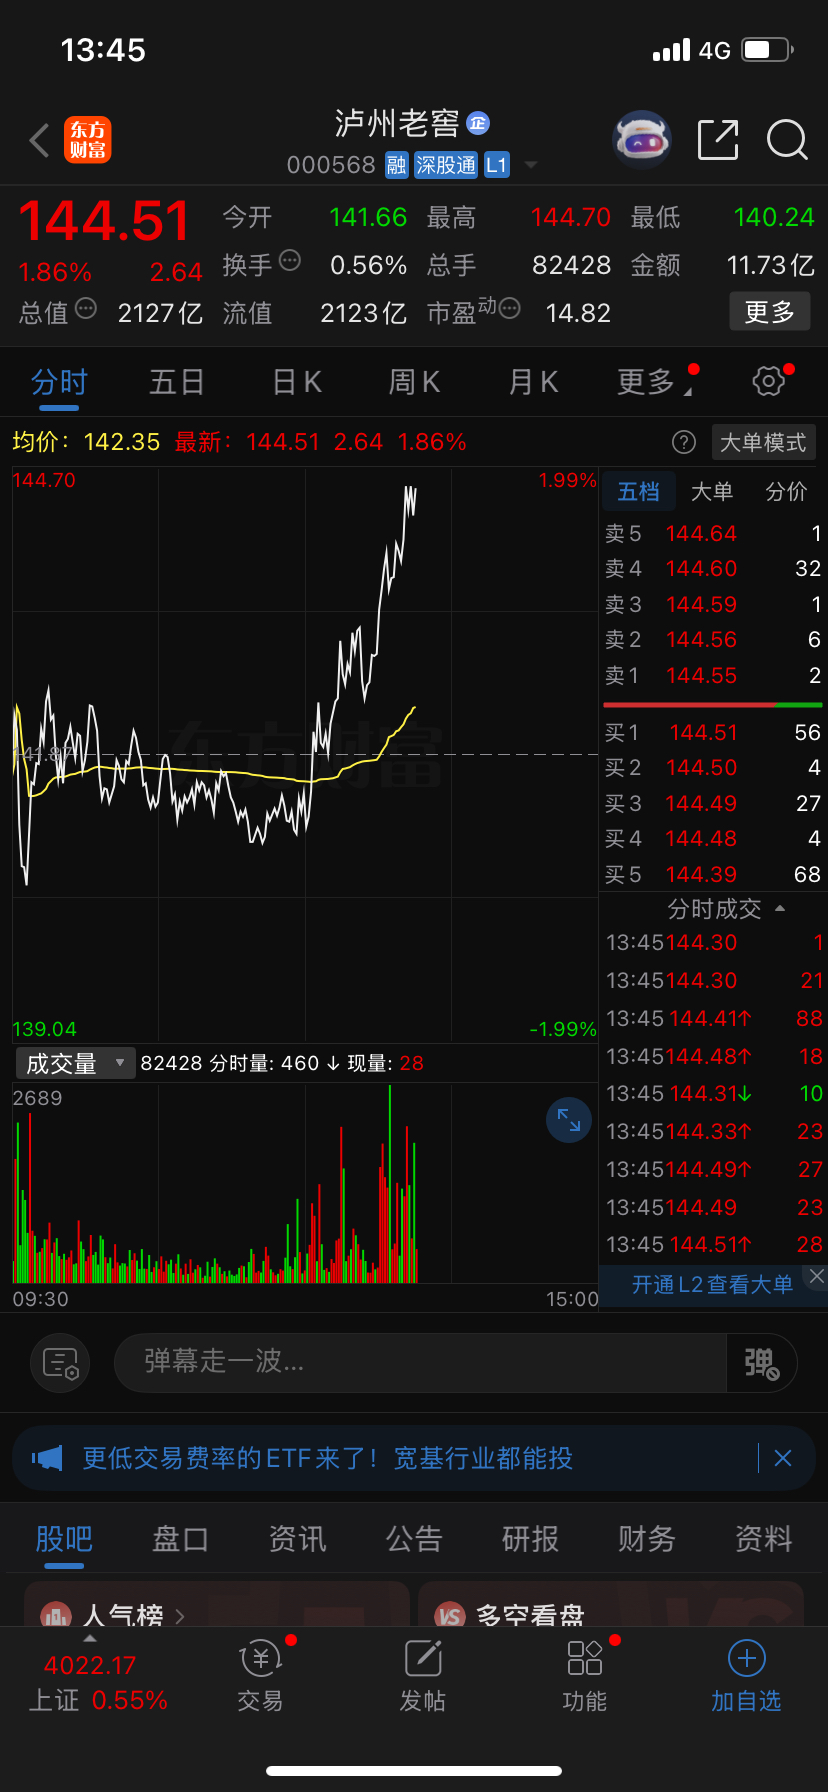
Task: Tap the stock name 泸州老窖 title
Action: click(x=396, y=123)
